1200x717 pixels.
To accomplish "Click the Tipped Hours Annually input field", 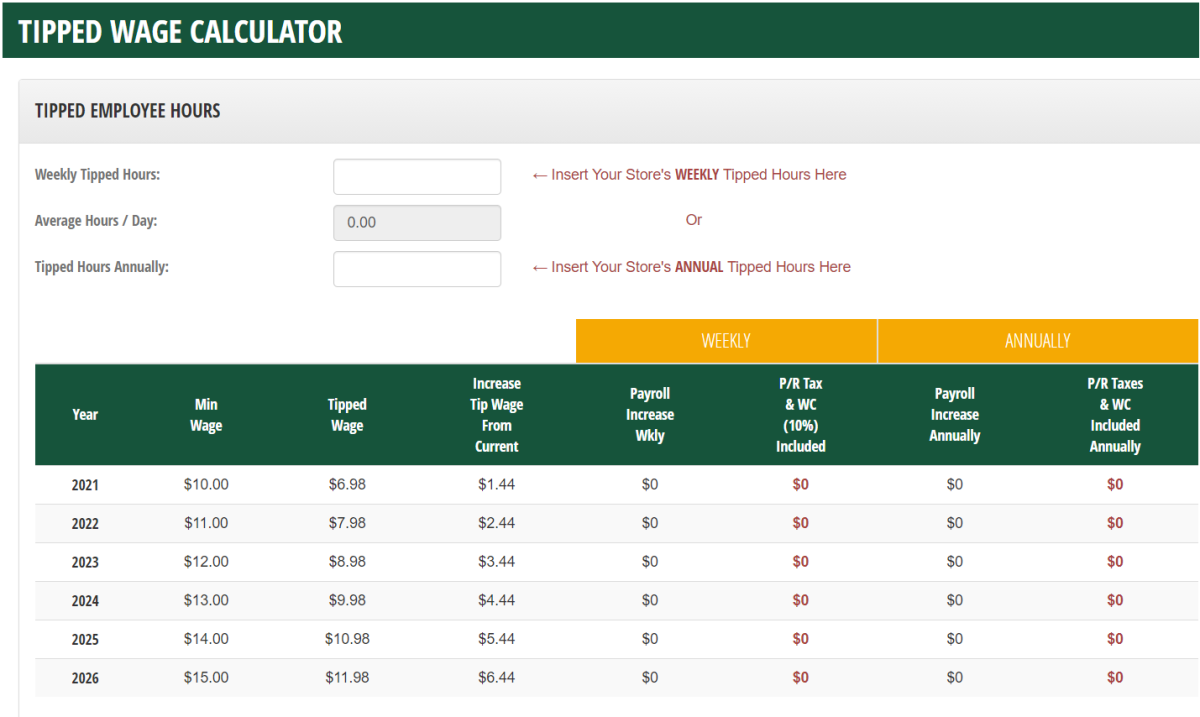I will tap(416, 269).
